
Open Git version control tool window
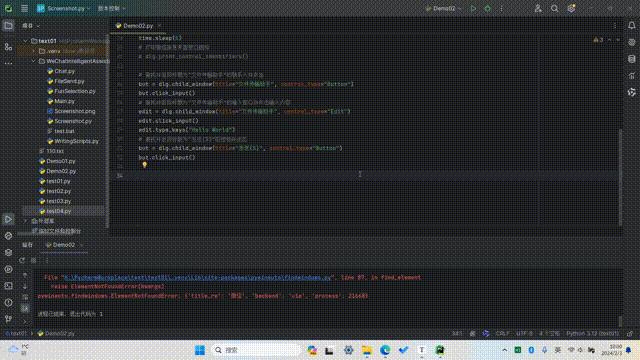8,319
